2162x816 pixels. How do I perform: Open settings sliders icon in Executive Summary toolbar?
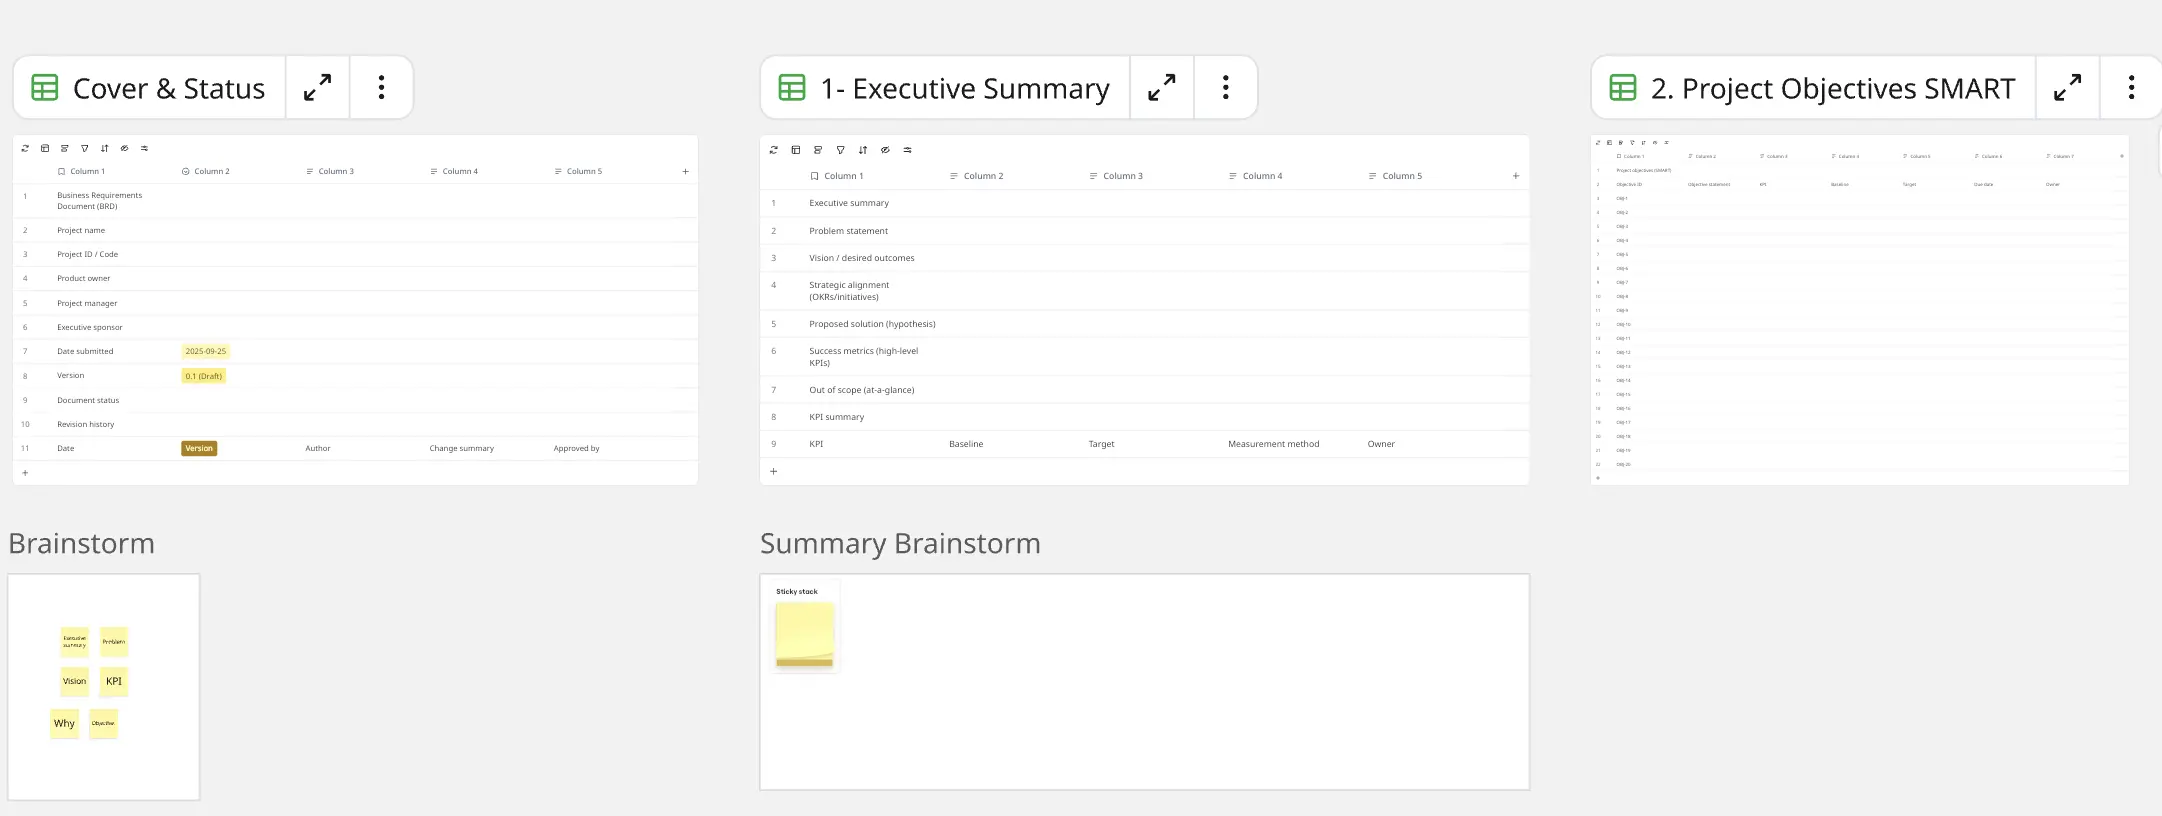click(x=908, y=150)
